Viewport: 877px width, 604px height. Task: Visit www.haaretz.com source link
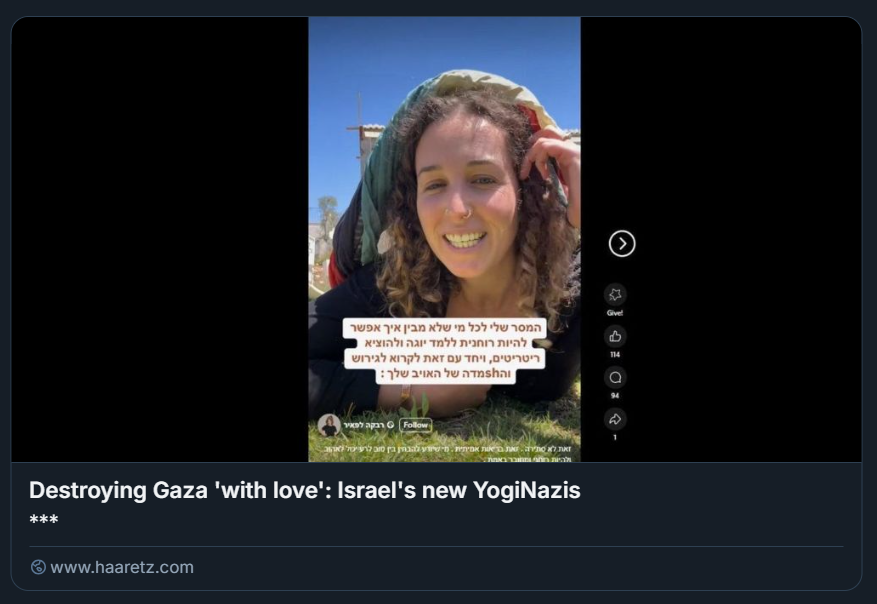[122, 567]
